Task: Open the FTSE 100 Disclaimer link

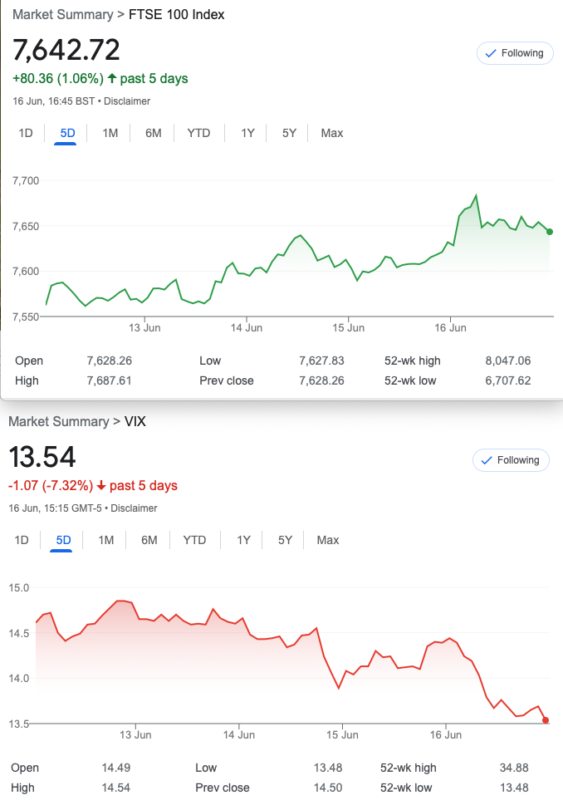Action: tap(127, 101)
